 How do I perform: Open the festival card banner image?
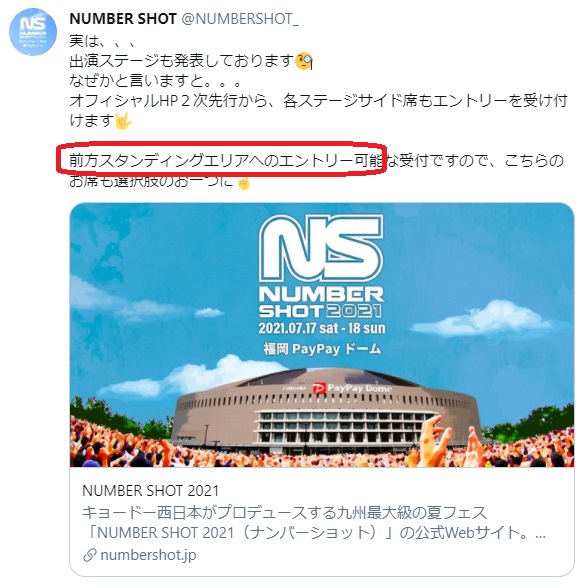point(322,335)
